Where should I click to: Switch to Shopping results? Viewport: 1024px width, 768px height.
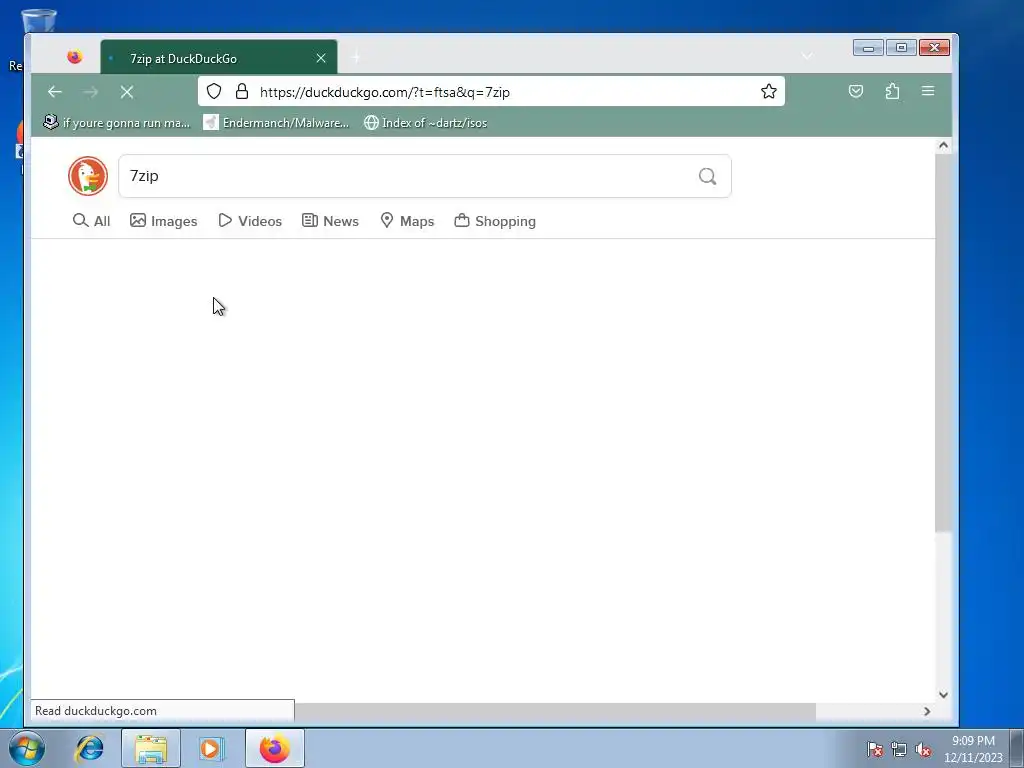point(495,221)
